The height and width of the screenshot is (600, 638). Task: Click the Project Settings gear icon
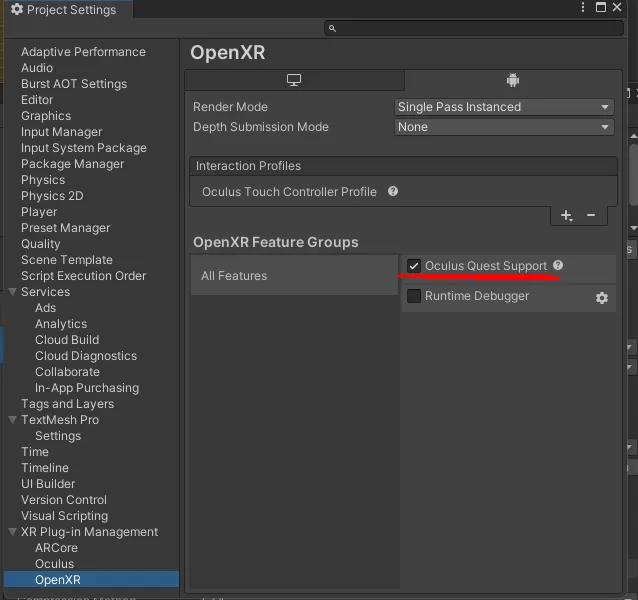click(17, 9)
